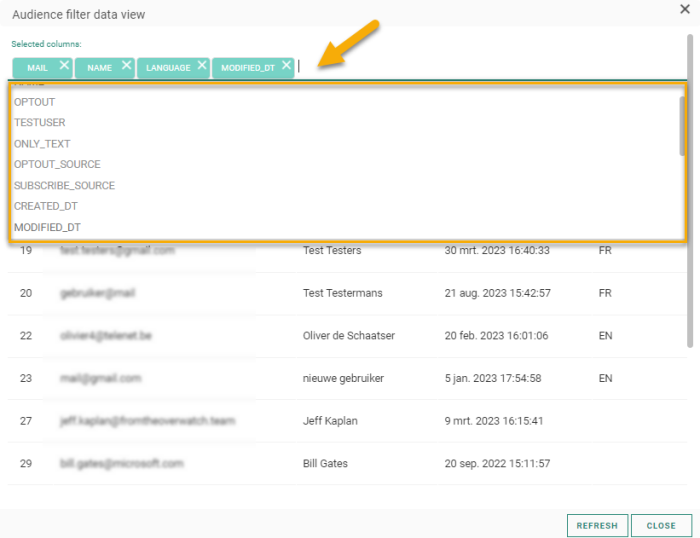Viewport: 700px width, 538px height.
Task: Select the Bill Gates row
Action: (340, 464)
